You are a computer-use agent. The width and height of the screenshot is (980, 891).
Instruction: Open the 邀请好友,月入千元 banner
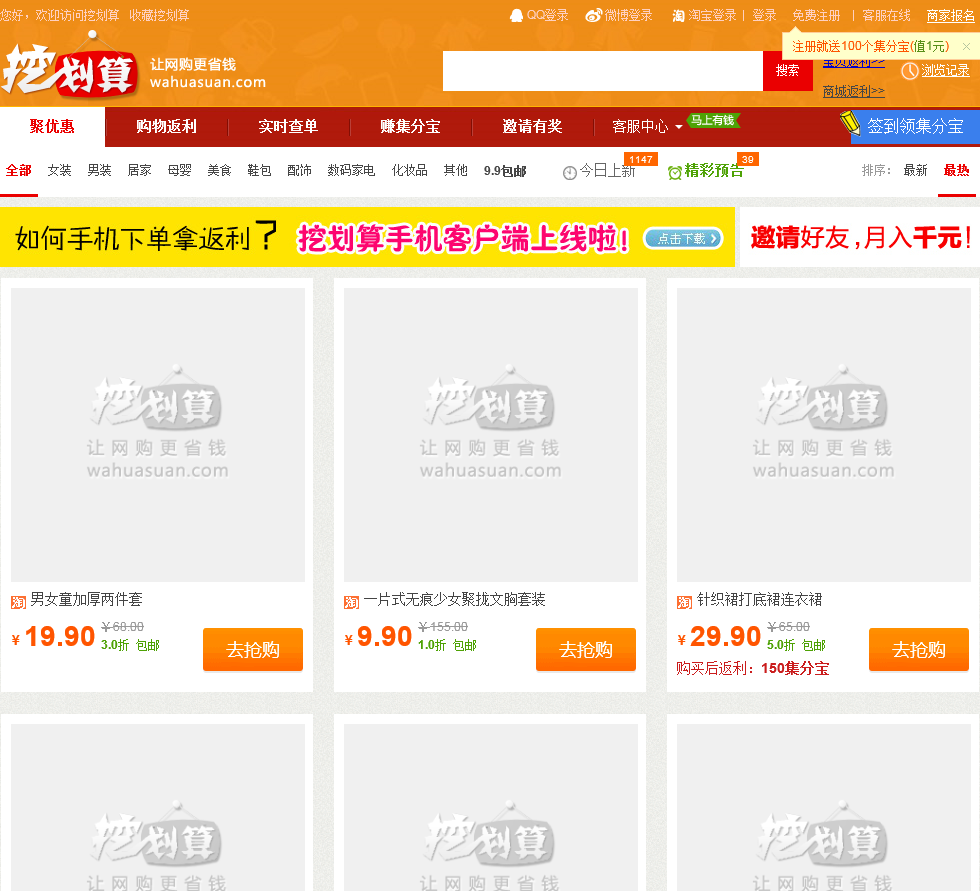[860, 237]
